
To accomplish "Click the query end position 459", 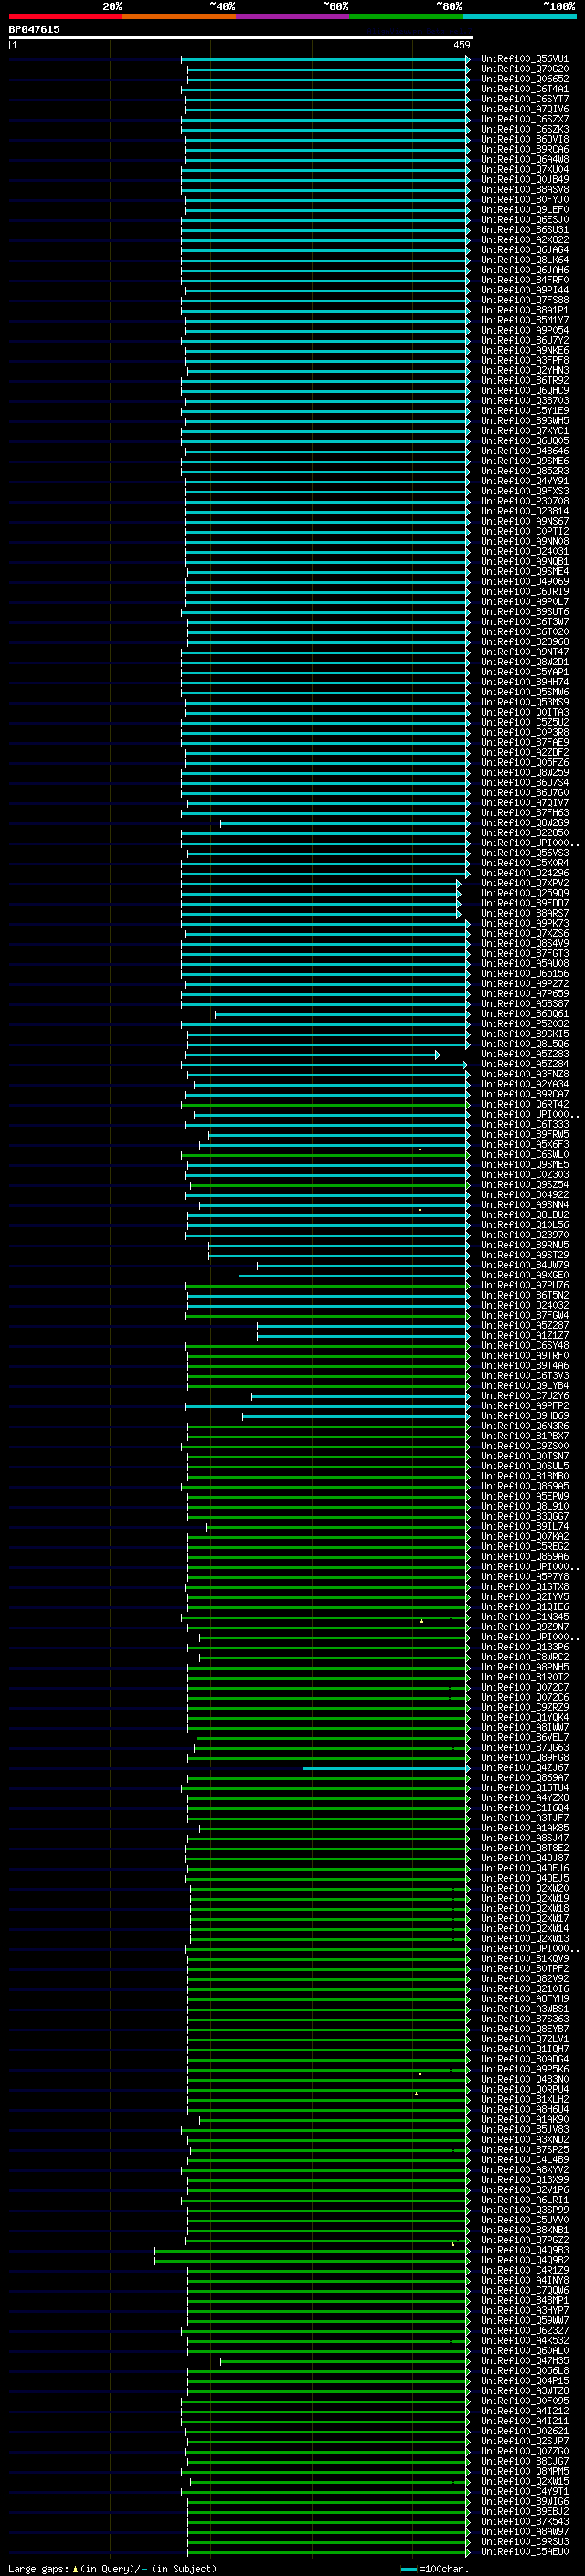I will point(461,45).
